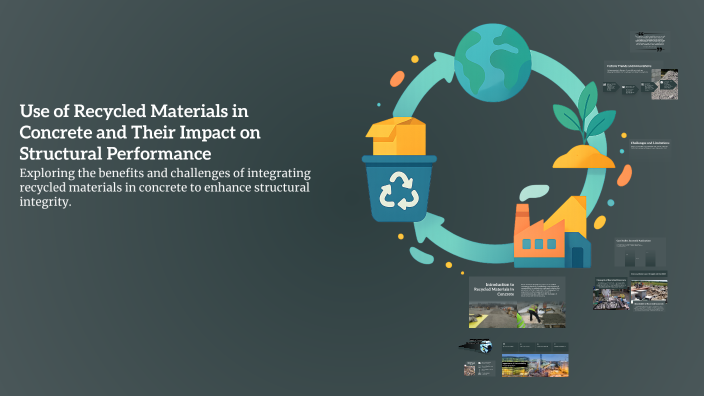Viewport: 704px width, 396px height.
Task: Open the 'Case Studies' slide with bar chart
Action: coord(640,252)
